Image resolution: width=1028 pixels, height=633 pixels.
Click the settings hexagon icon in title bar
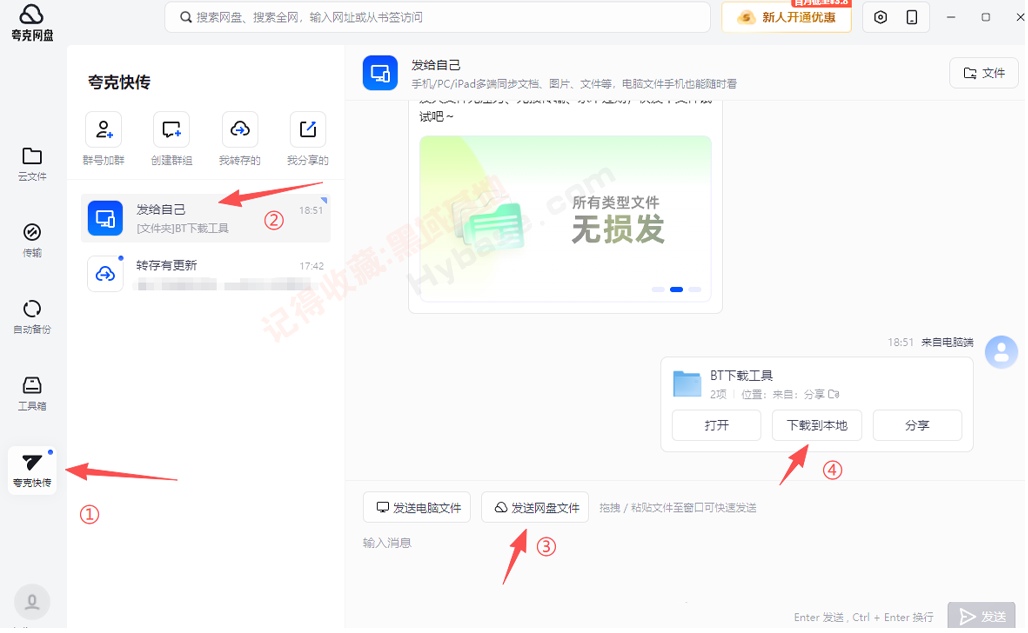(880, 17)
